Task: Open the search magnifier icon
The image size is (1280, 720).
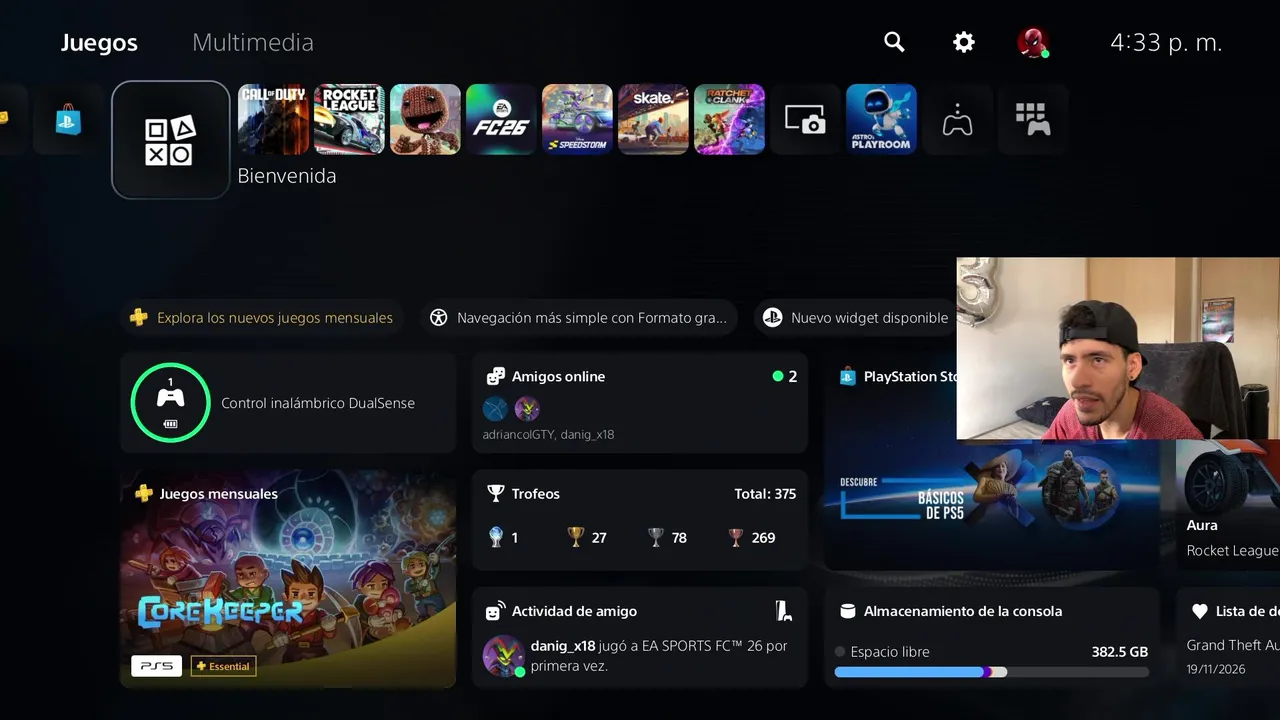Action: [x=894, y=42]
